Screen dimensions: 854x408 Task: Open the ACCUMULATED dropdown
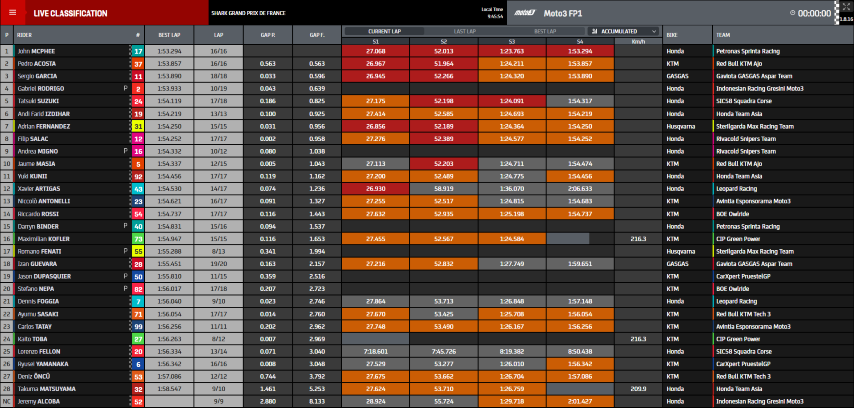pyautogui.click(x=623, y=32)
